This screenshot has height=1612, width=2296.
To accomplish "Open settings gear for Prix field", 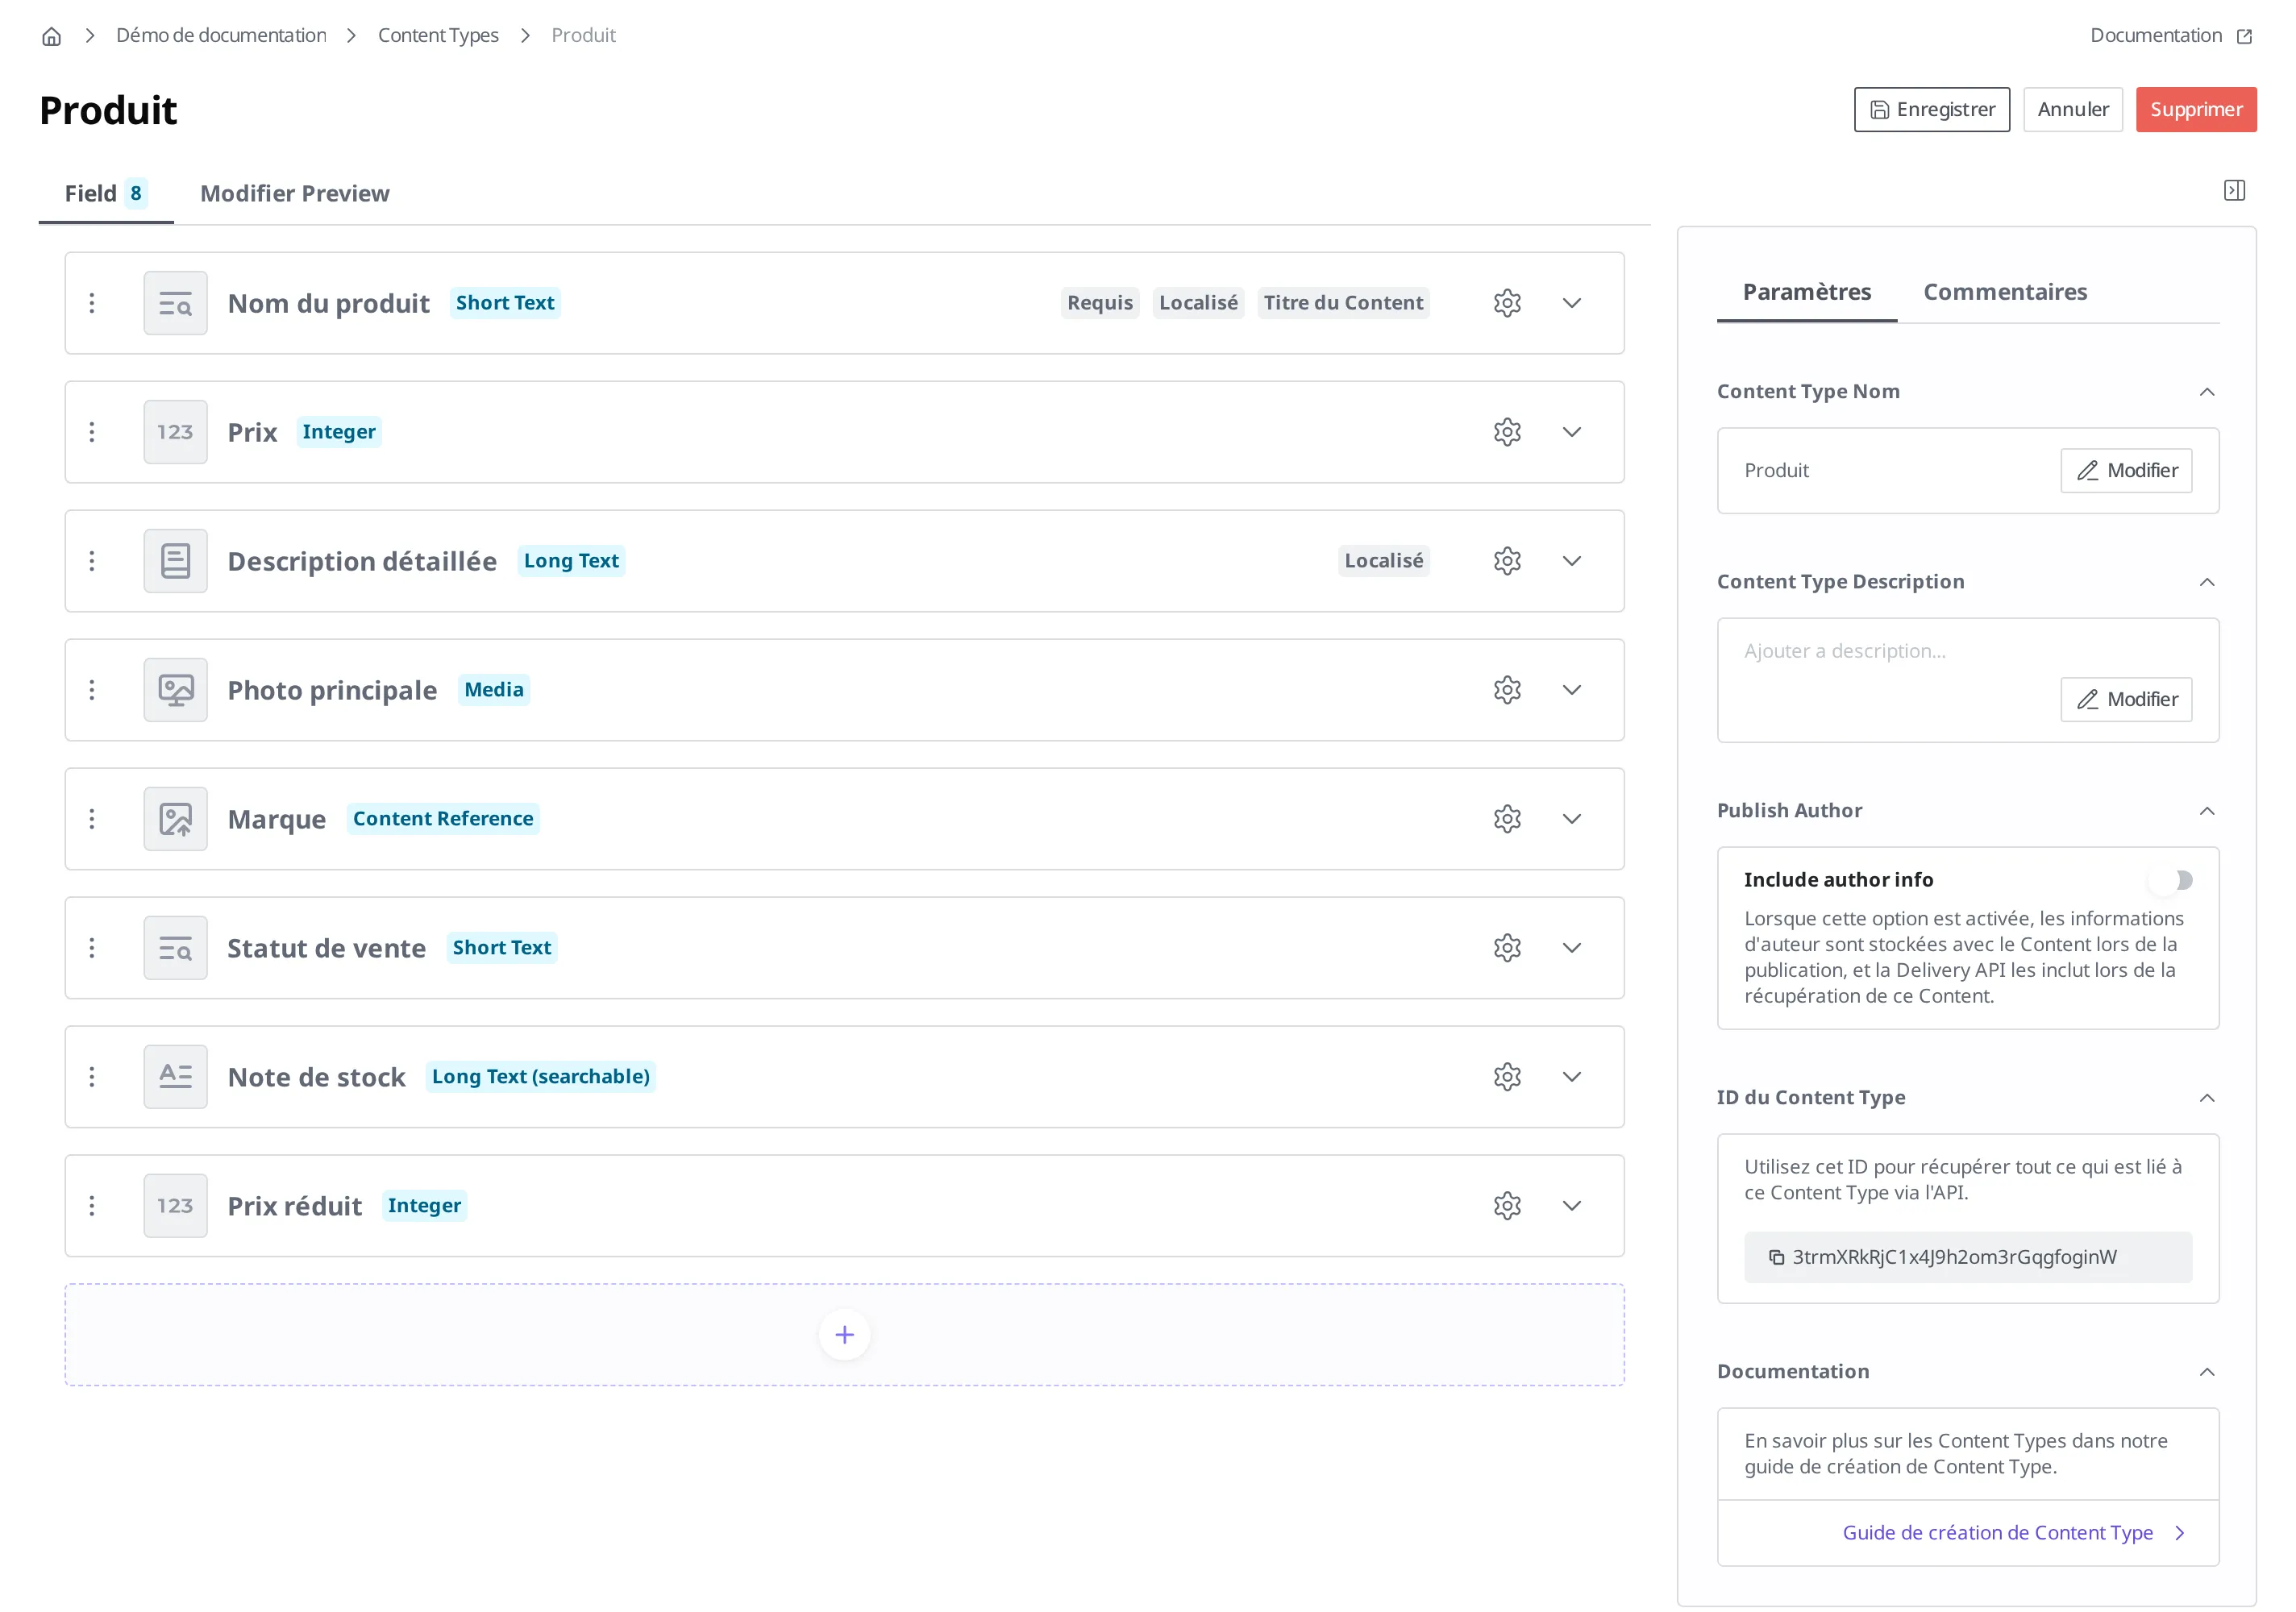I will point(1507,432).
